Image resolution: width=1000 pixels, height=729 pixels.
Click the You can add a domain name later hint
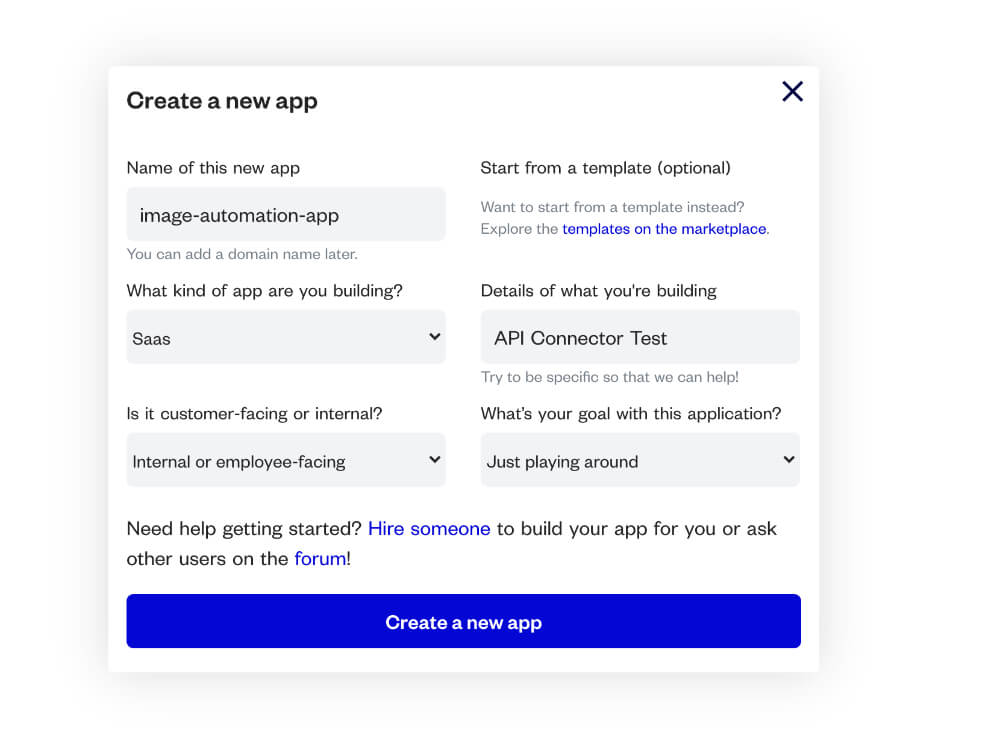coord(242,254)
